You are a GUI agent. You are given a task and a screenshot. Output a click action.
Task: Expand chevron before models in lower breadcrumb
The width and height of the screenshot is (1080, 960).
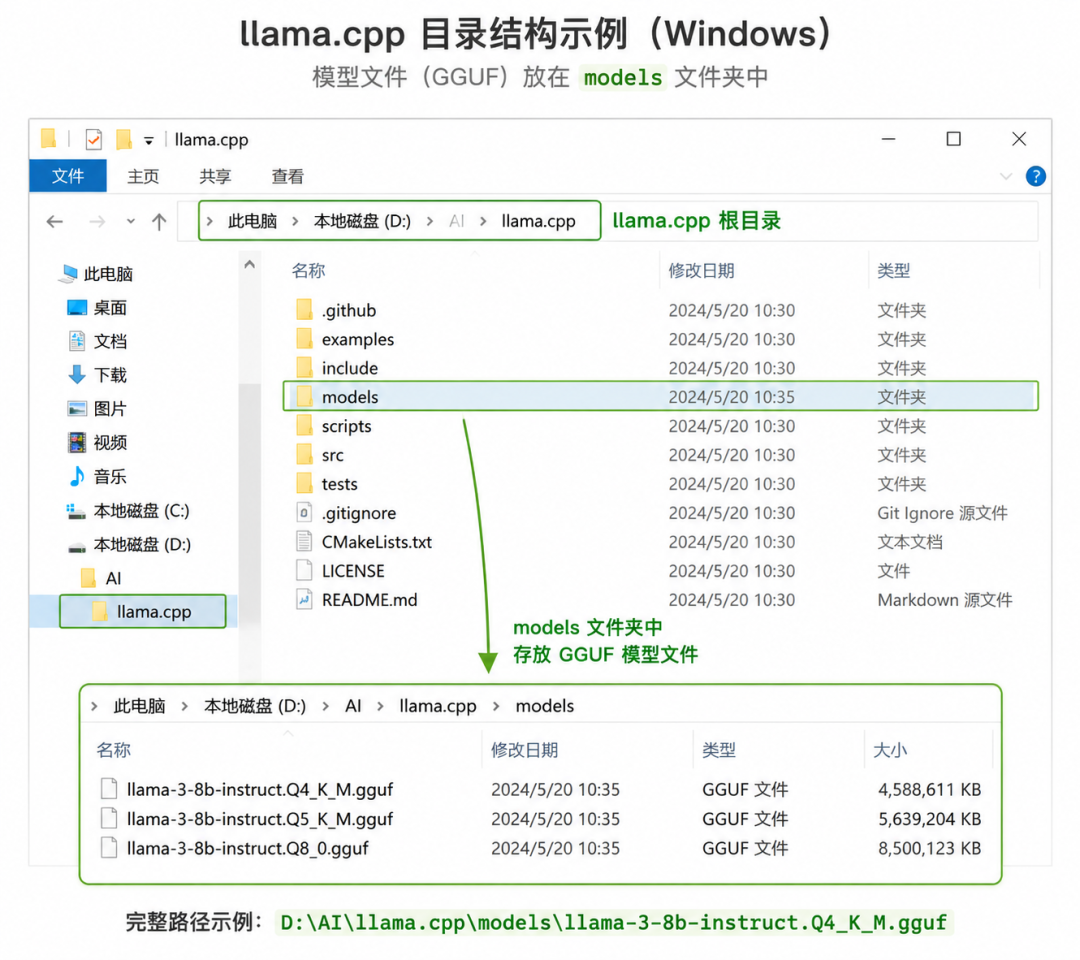click(496, 707)
